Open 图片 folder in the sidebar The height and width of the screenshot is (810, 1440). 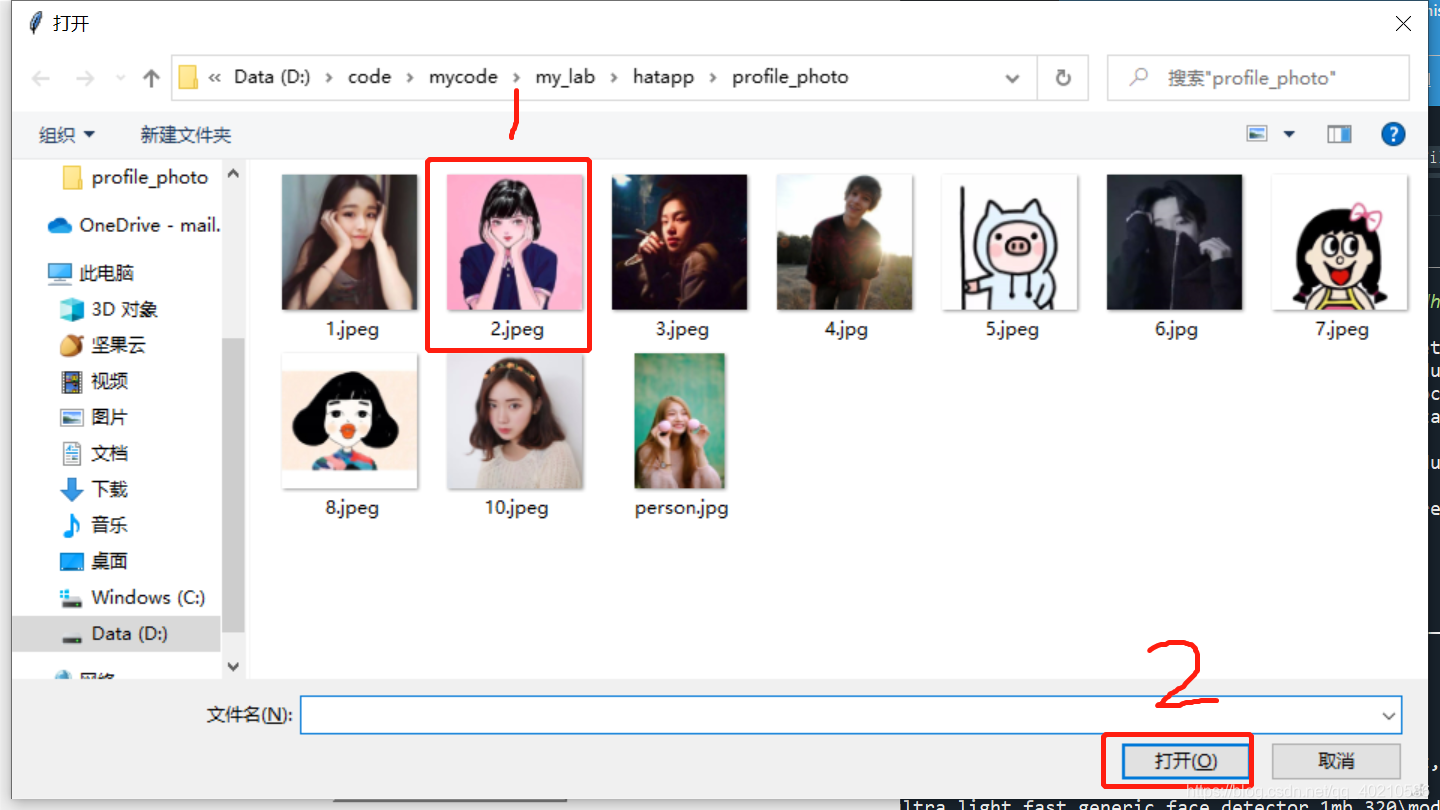pyautogui.click(x=94, y=417)
